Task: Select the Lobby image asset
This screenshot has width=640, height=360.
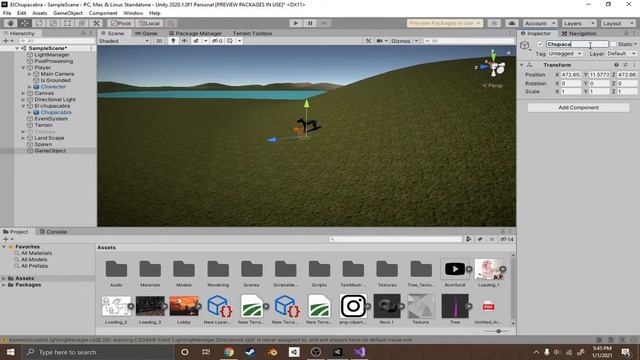Action: pos(184,309)
